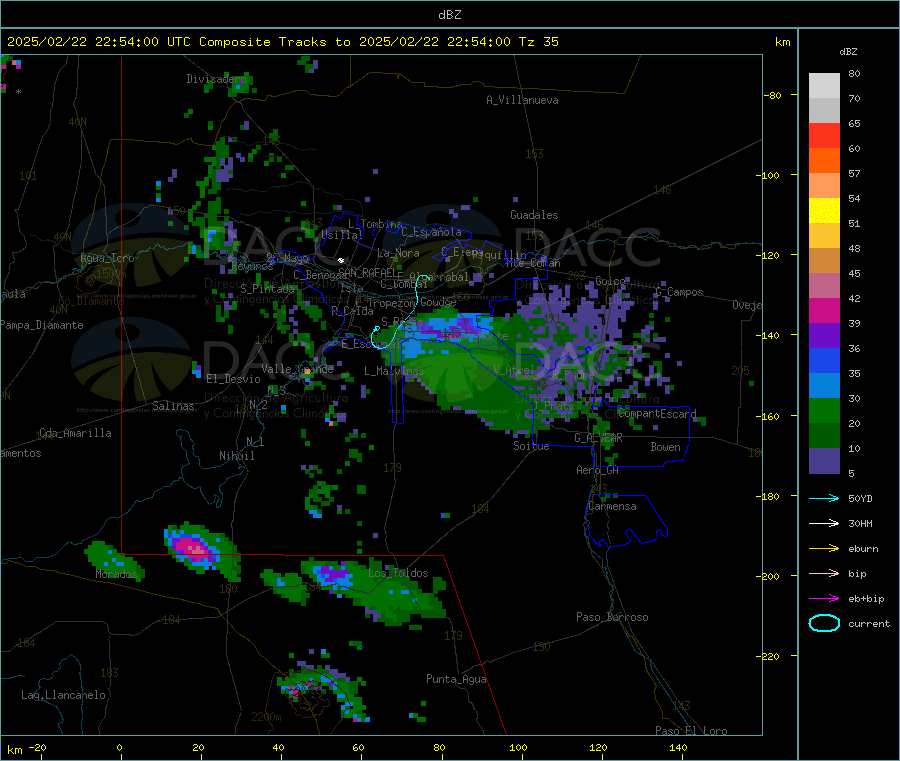The width and height of the screenshot is (900, 761).
Task: Select the 30 dBZ green swatch
Action: click(824, 410)
